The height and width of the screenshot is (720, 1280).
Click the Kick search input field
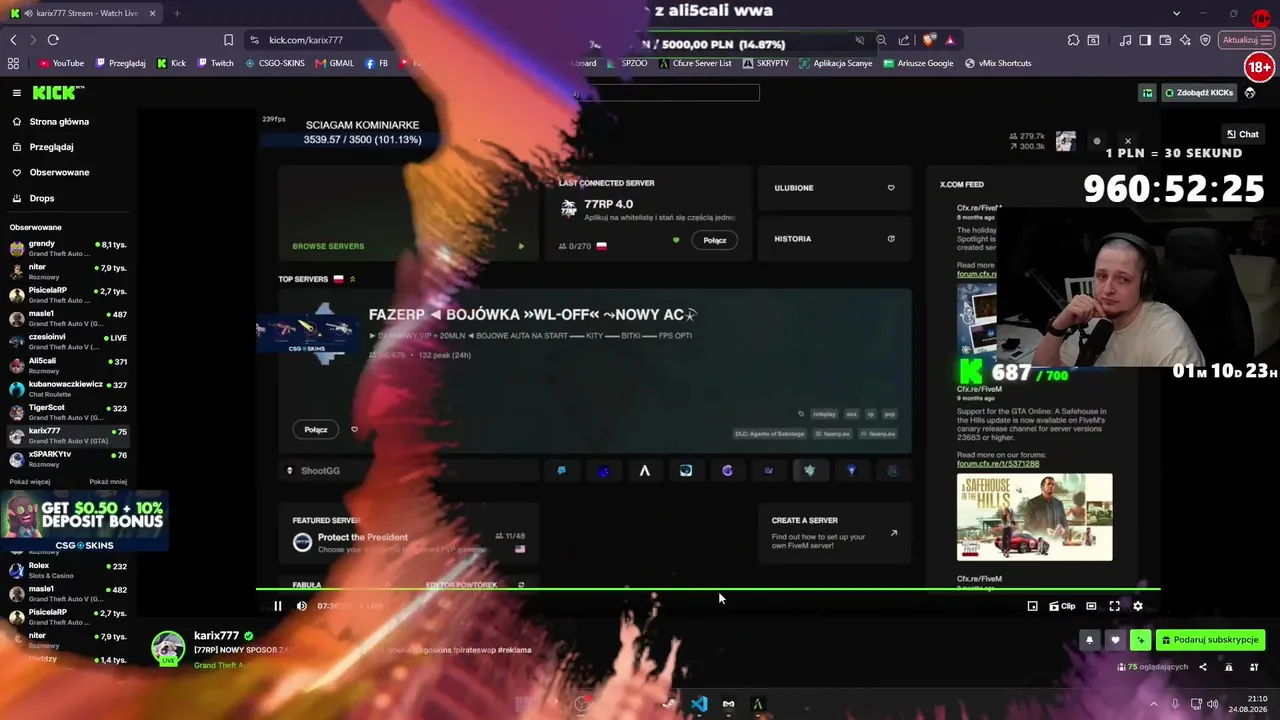[665, 93]
